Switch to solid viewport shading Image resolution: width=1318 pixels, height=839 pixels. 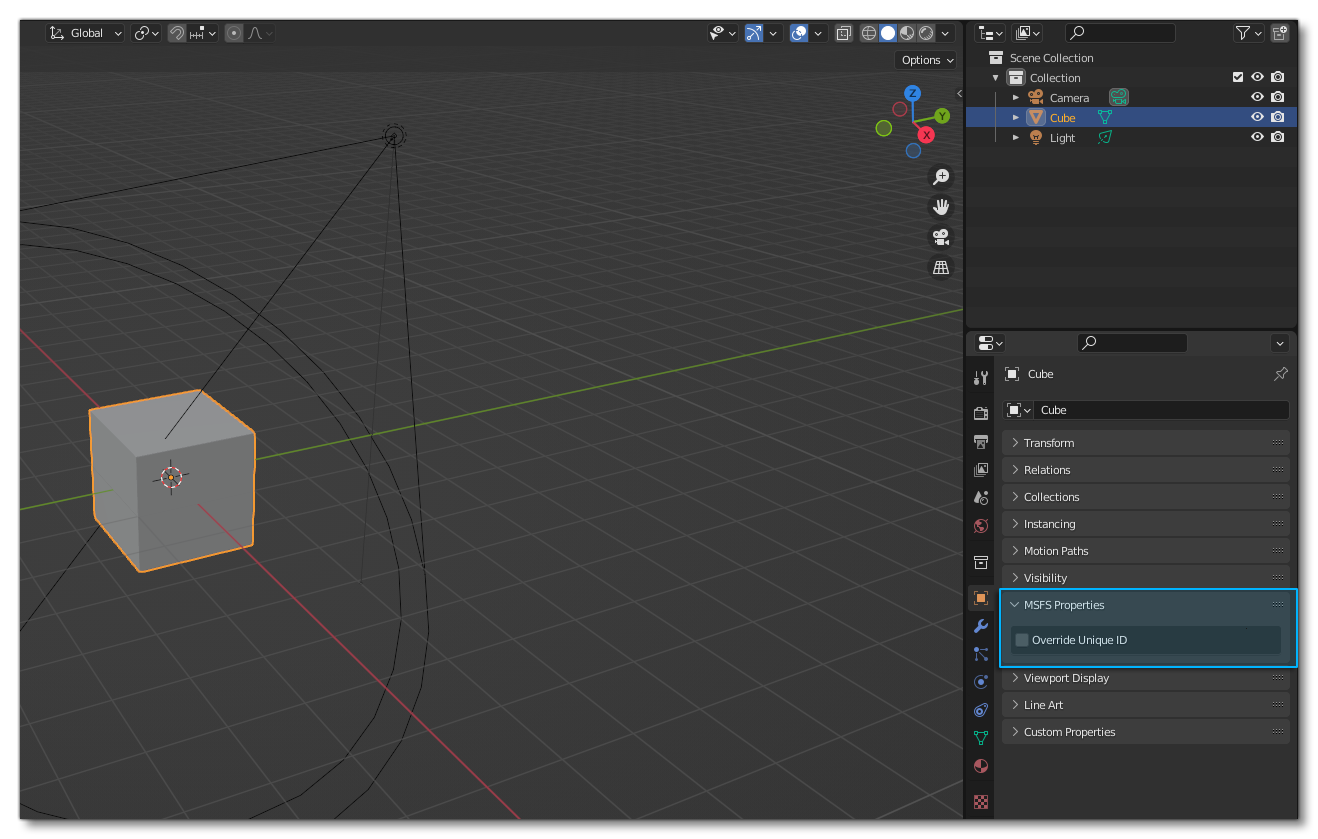click(887, 33)
